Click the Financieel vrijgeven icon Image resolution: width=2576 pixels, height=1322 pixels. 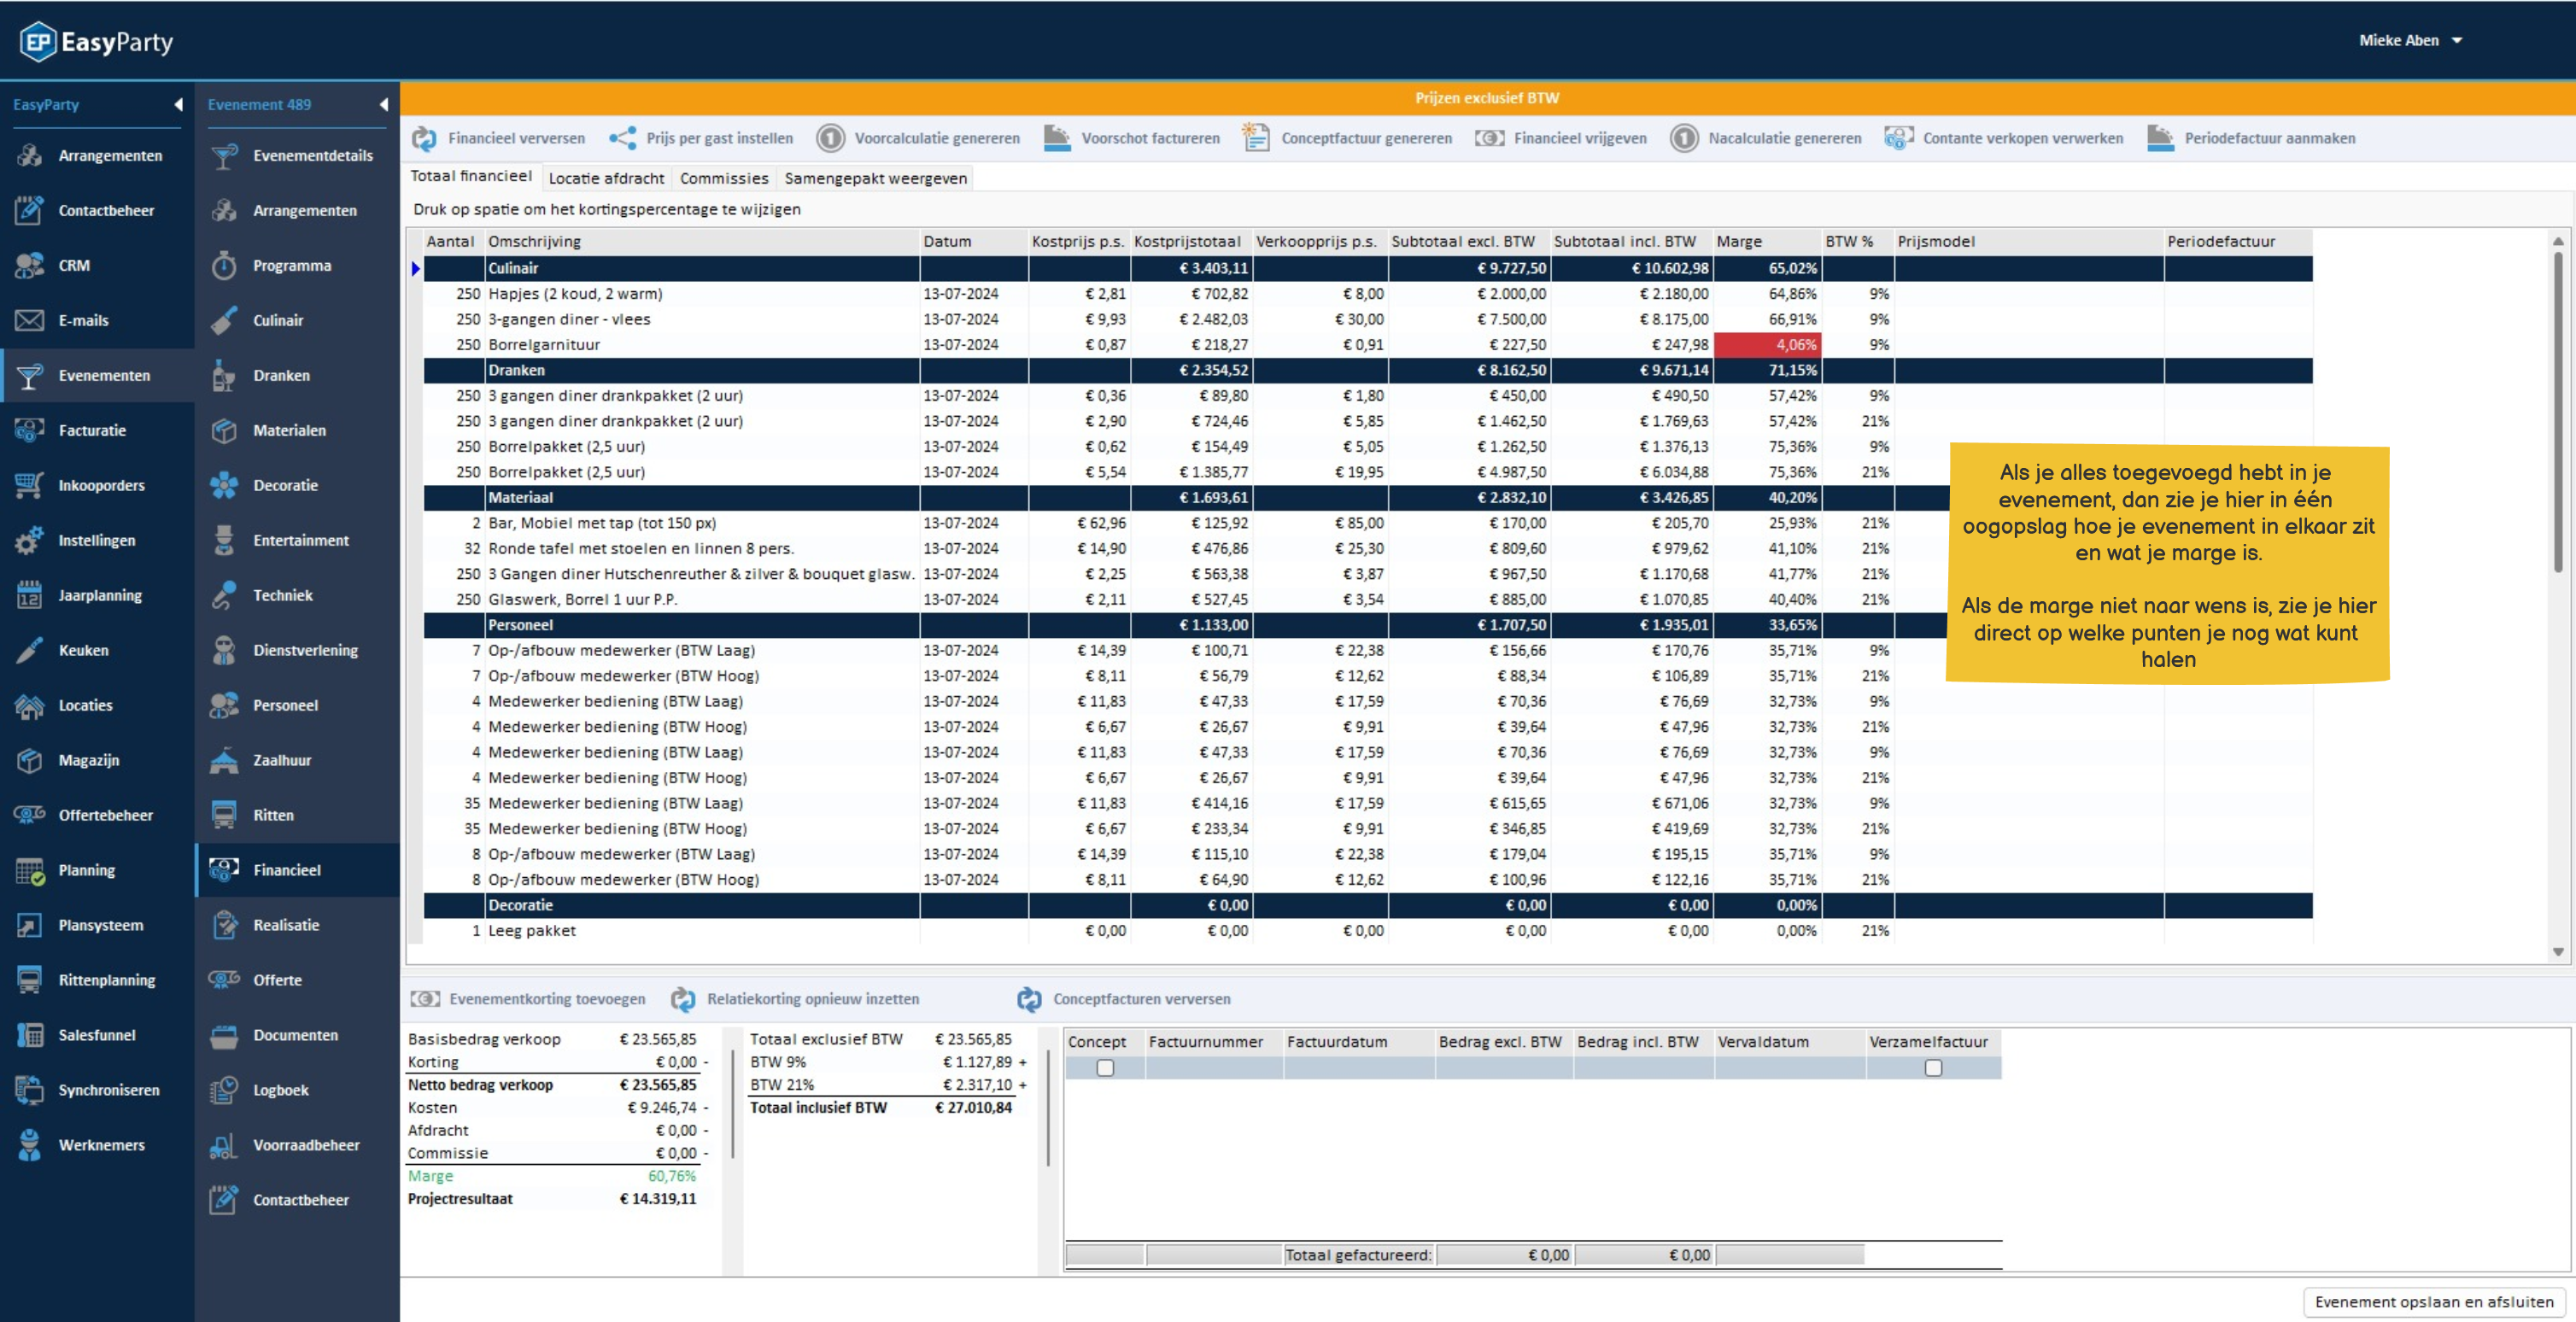(x=1489, y=138)
